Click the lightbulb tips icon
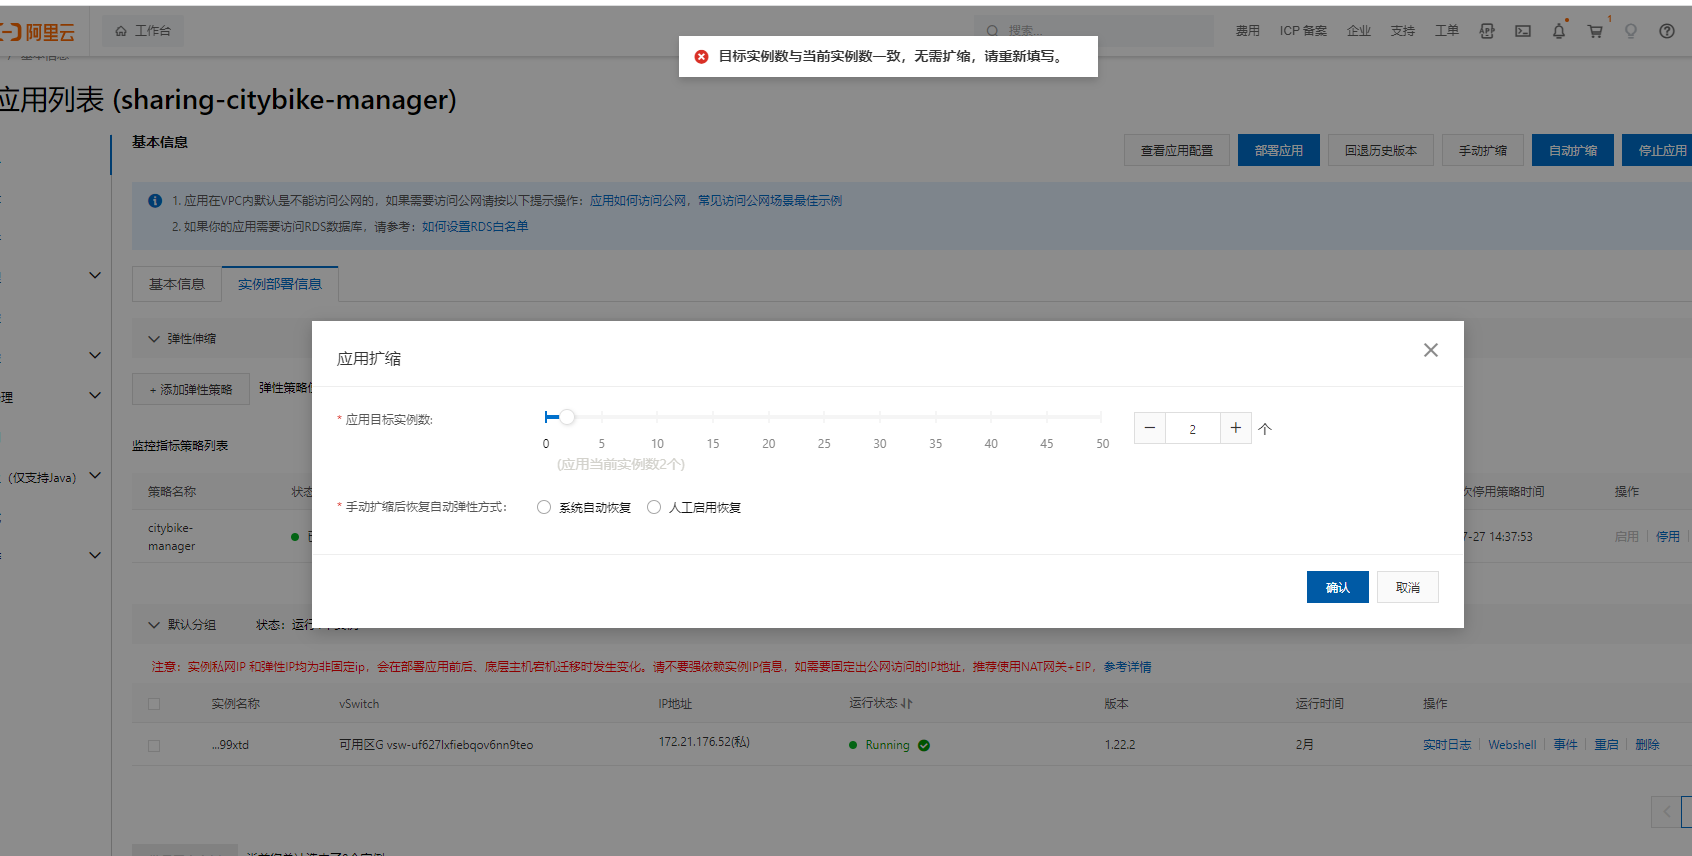The height and width of the screenshot is (856, 1692). [x=1631, y=31]
